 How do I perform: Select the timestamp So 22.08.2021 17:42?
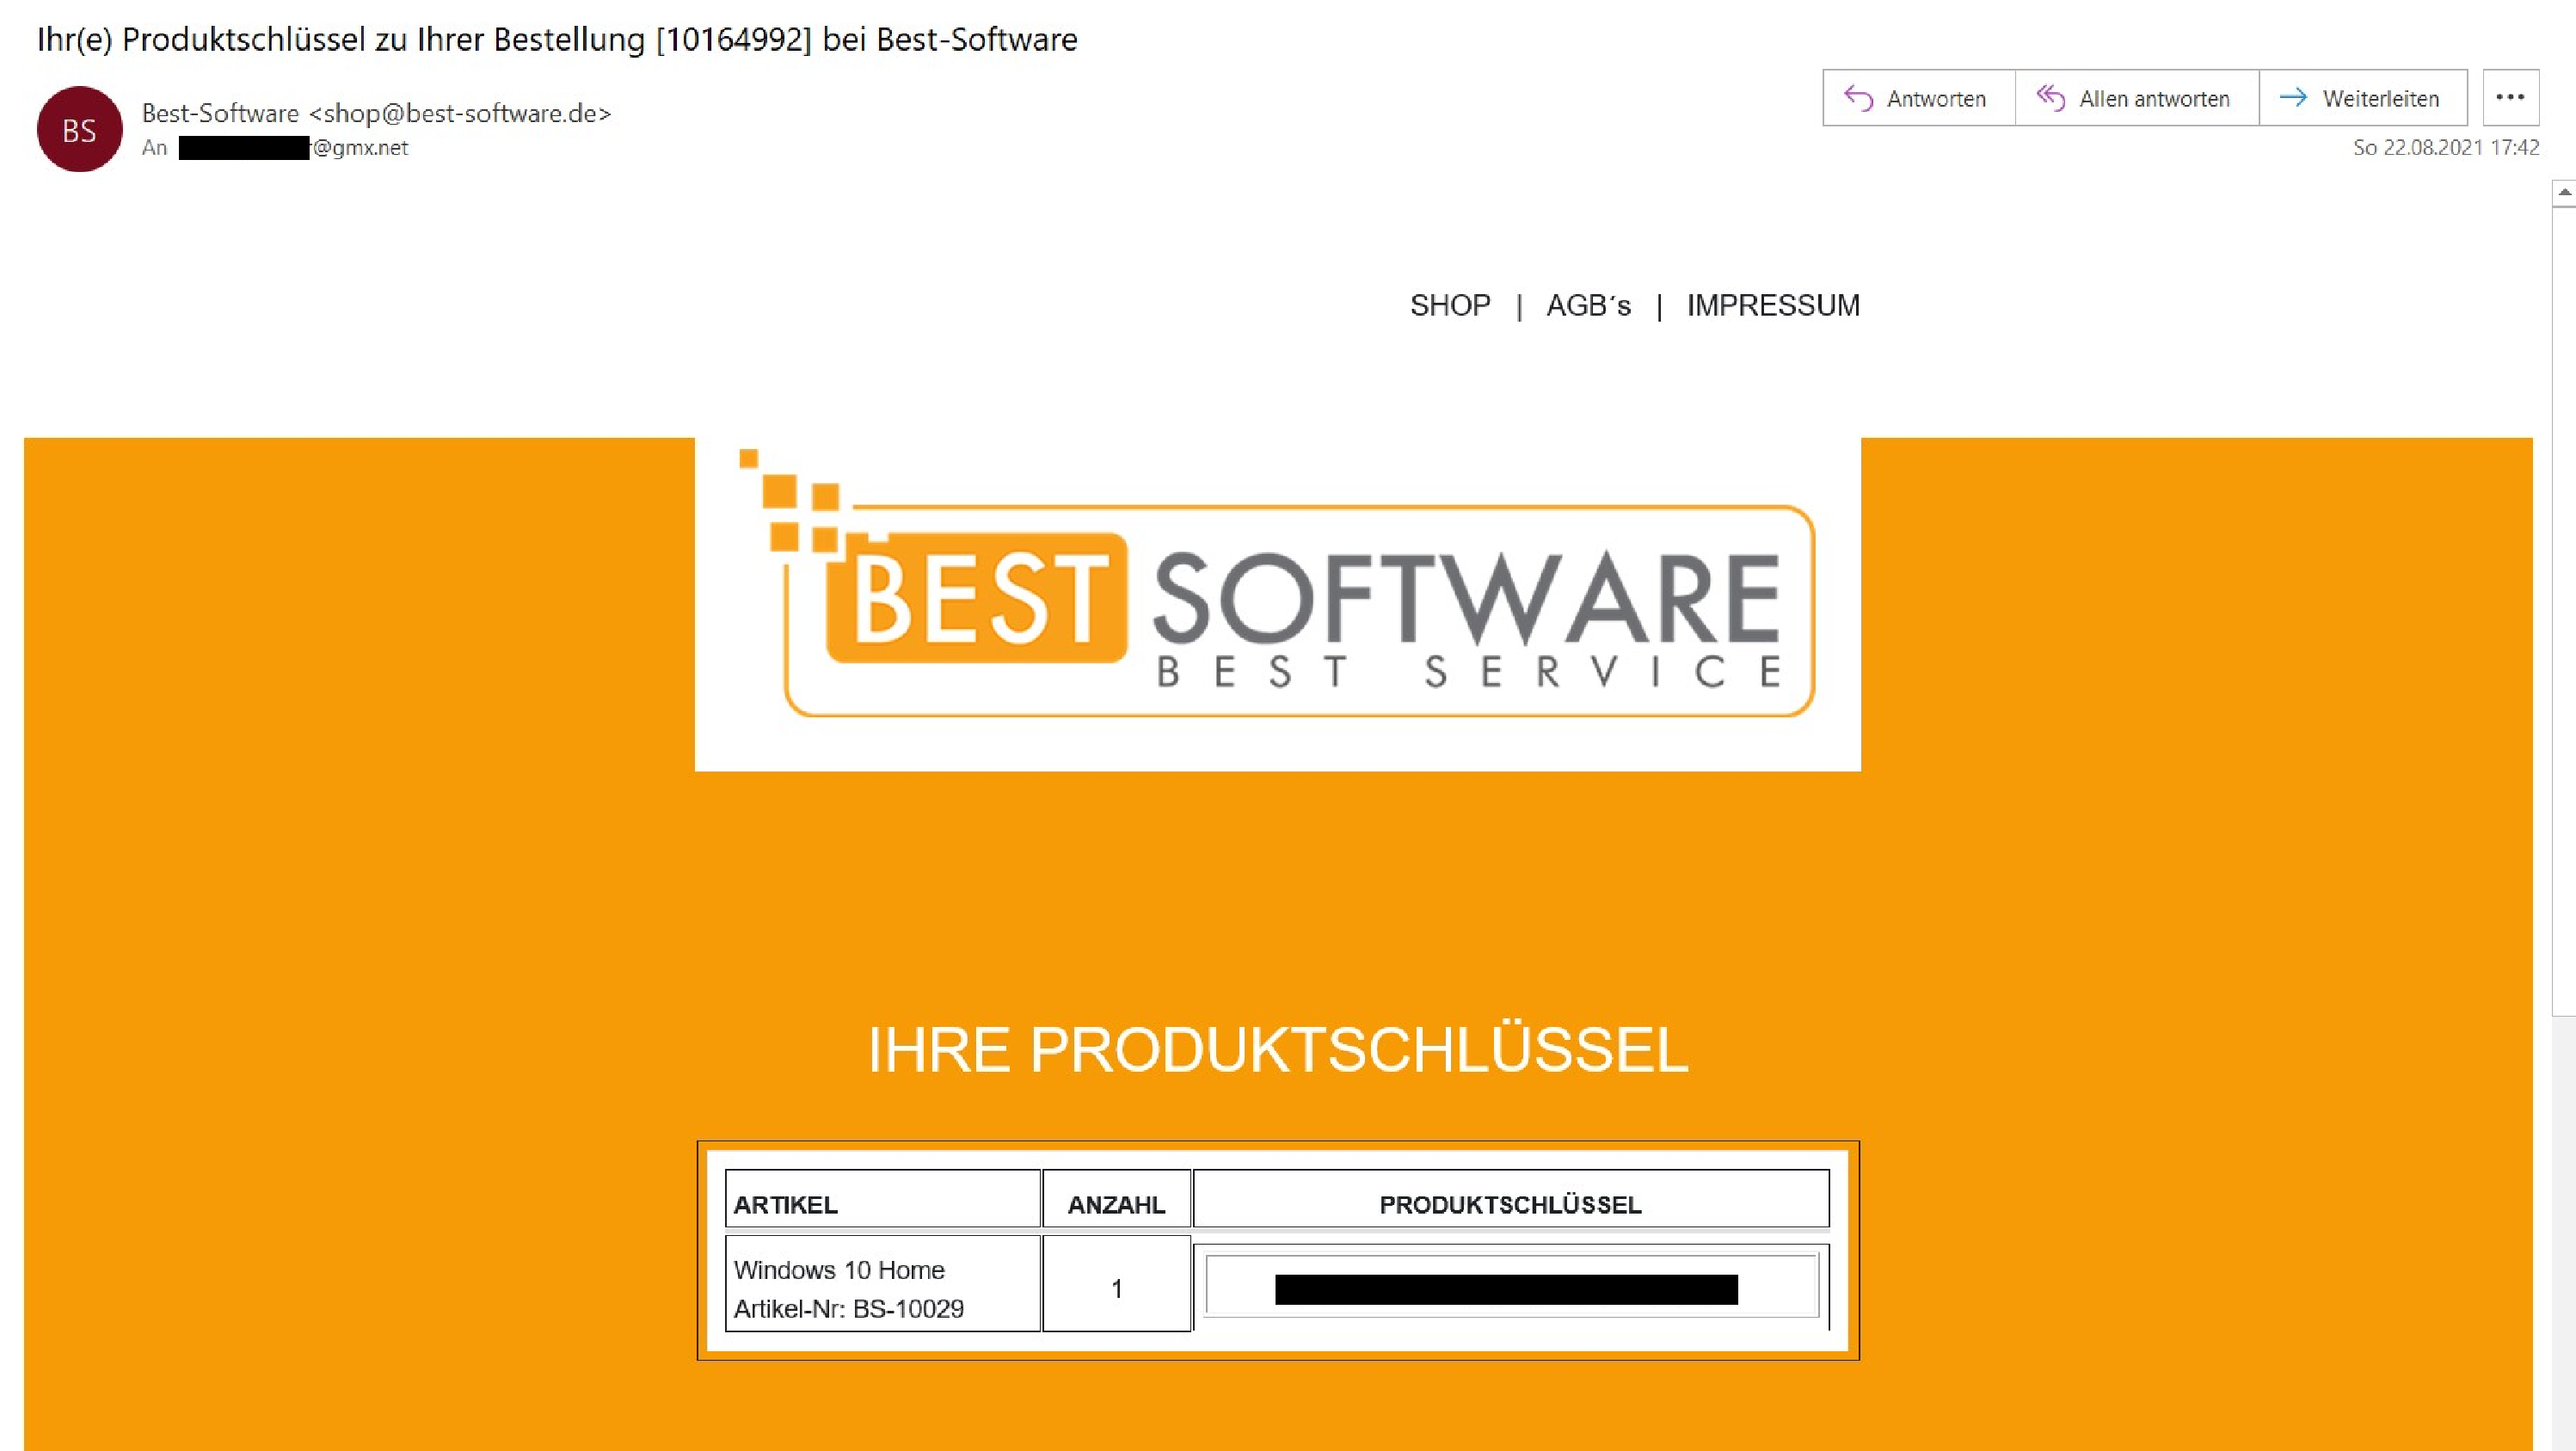2444,147
